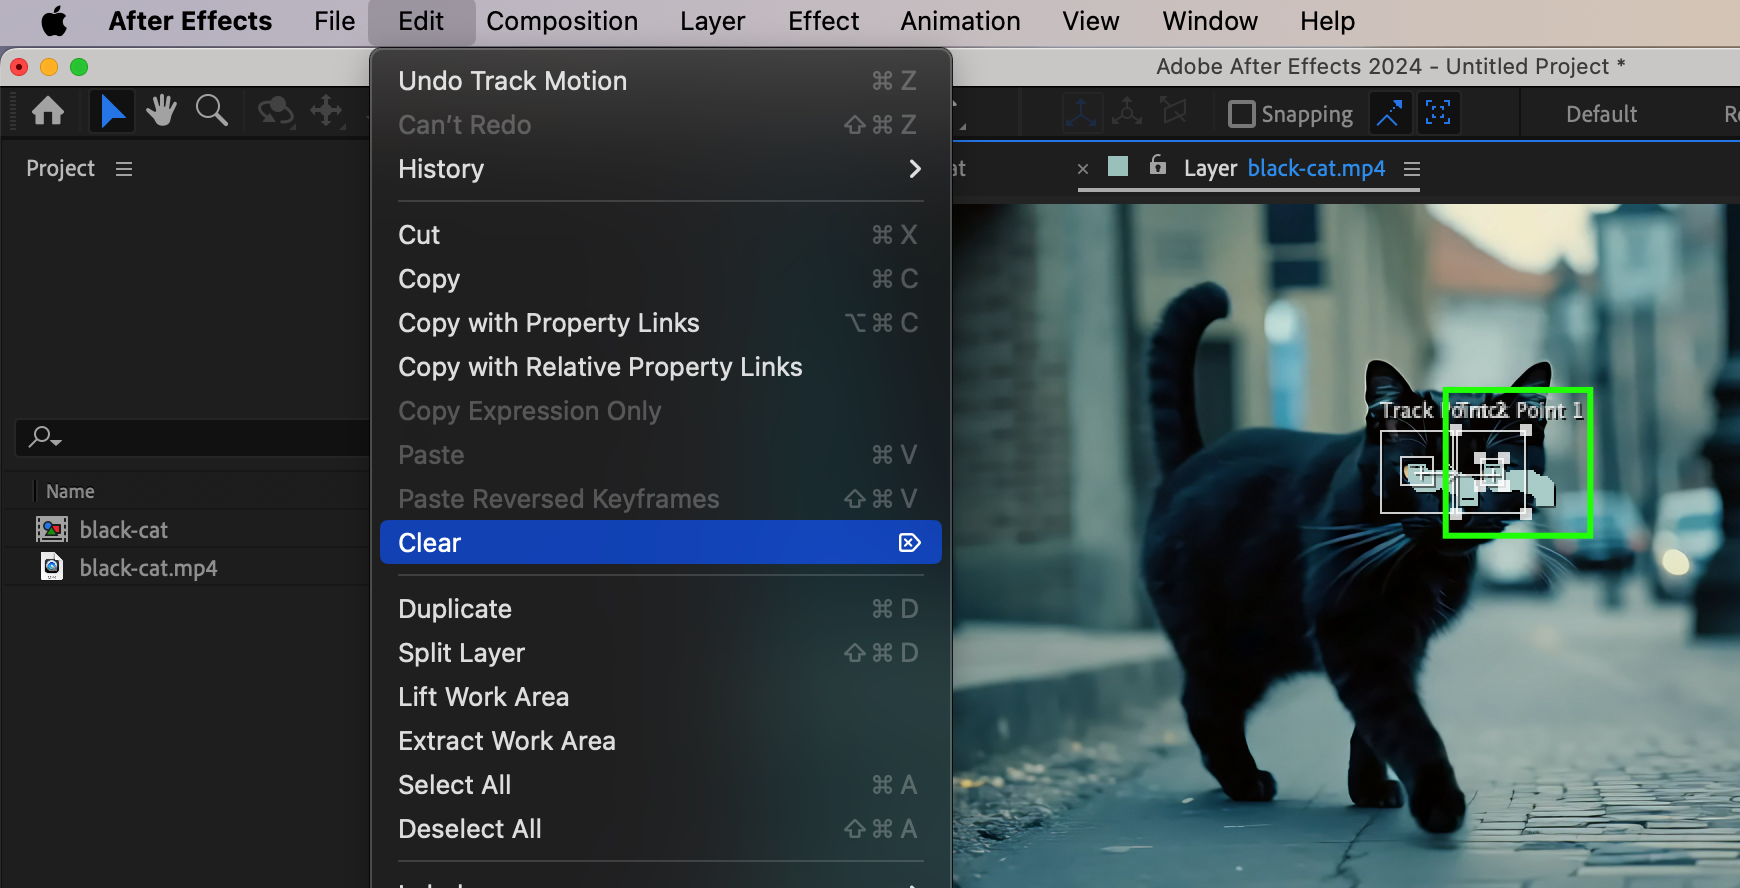This screenshot has width=1740, height=888.
Task: Open the Help menu
Action: pos(1327,21)
